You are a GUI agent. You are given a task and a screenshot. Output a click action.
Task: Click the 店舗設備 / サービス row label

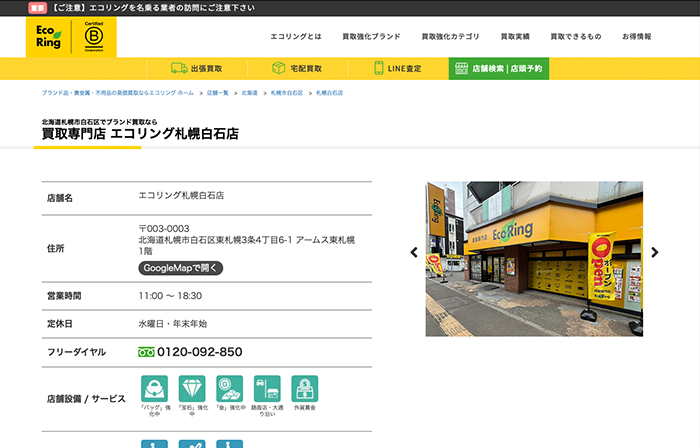coord(86,399)
